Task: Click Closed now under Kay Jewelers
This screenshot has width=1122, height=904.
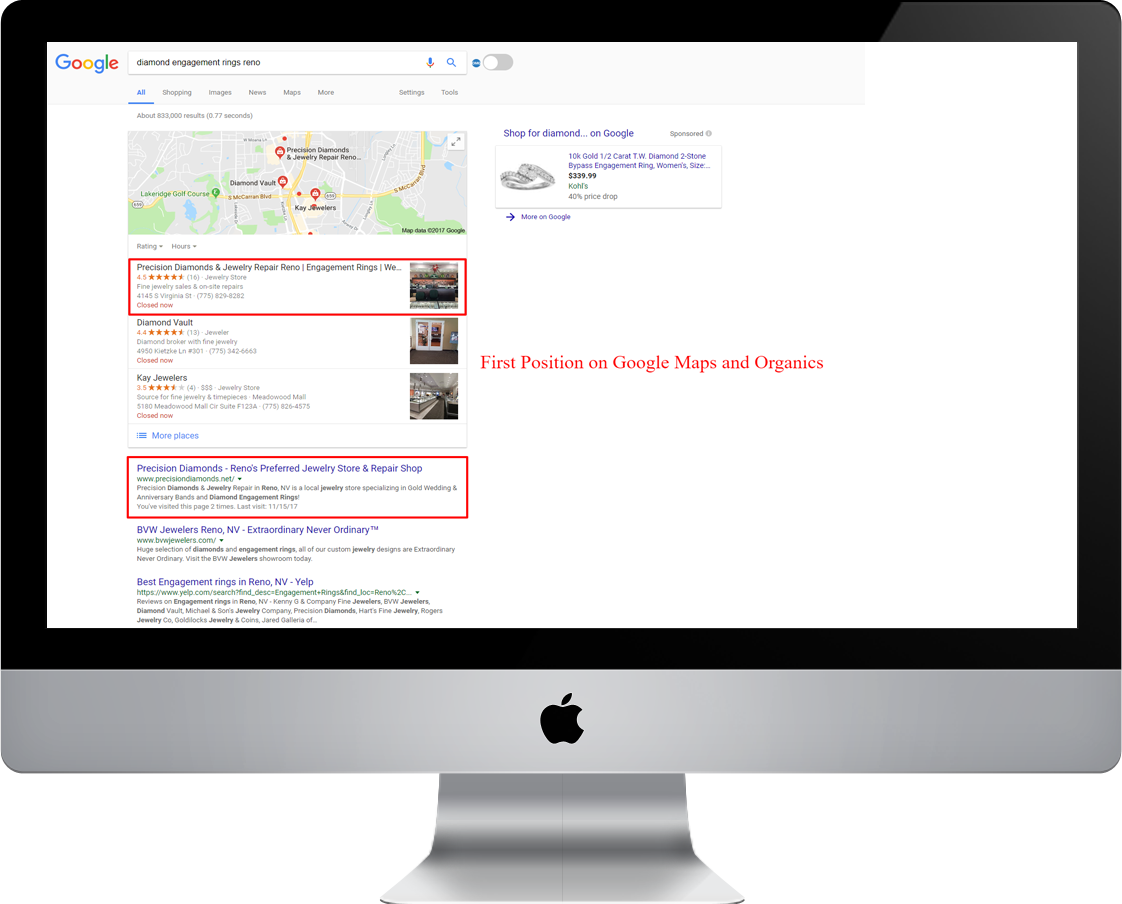Action: coord(155,415)
